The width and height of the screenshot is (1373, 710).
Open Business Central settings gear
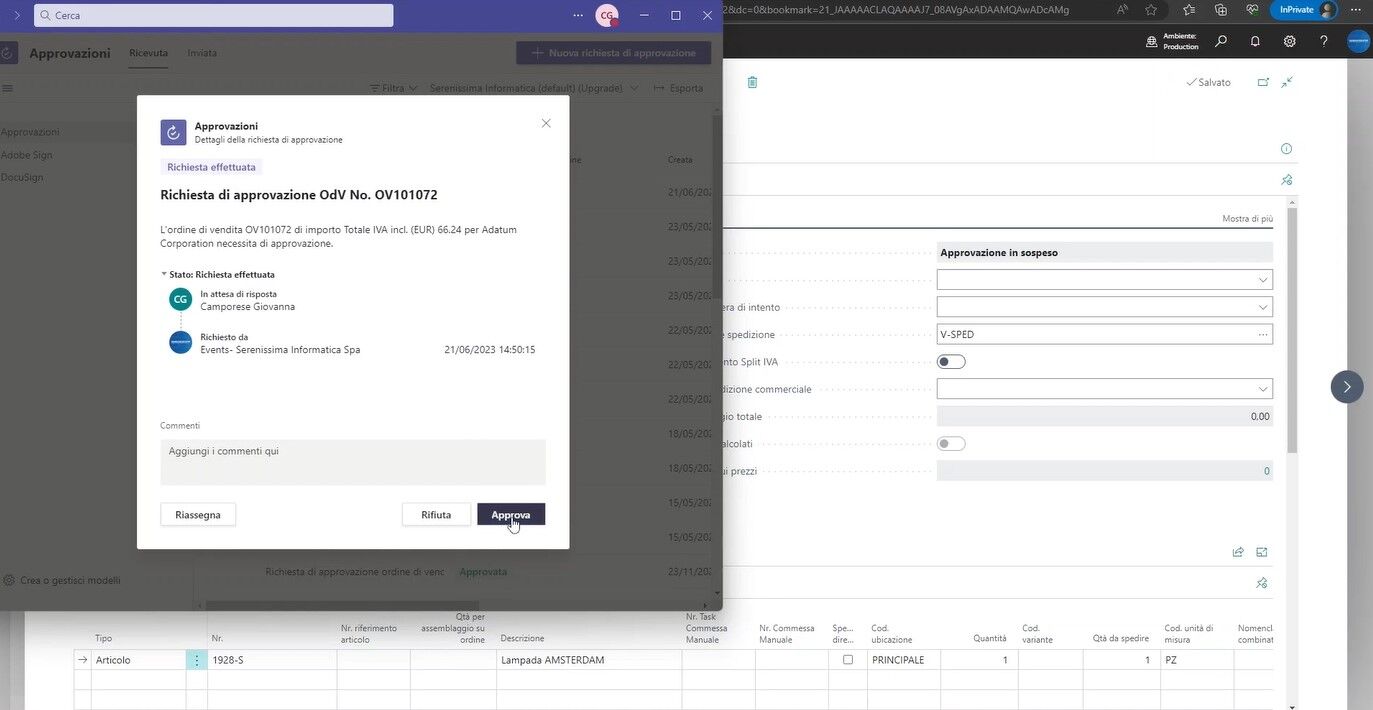pyautogui.click(x=1289, y=41)
